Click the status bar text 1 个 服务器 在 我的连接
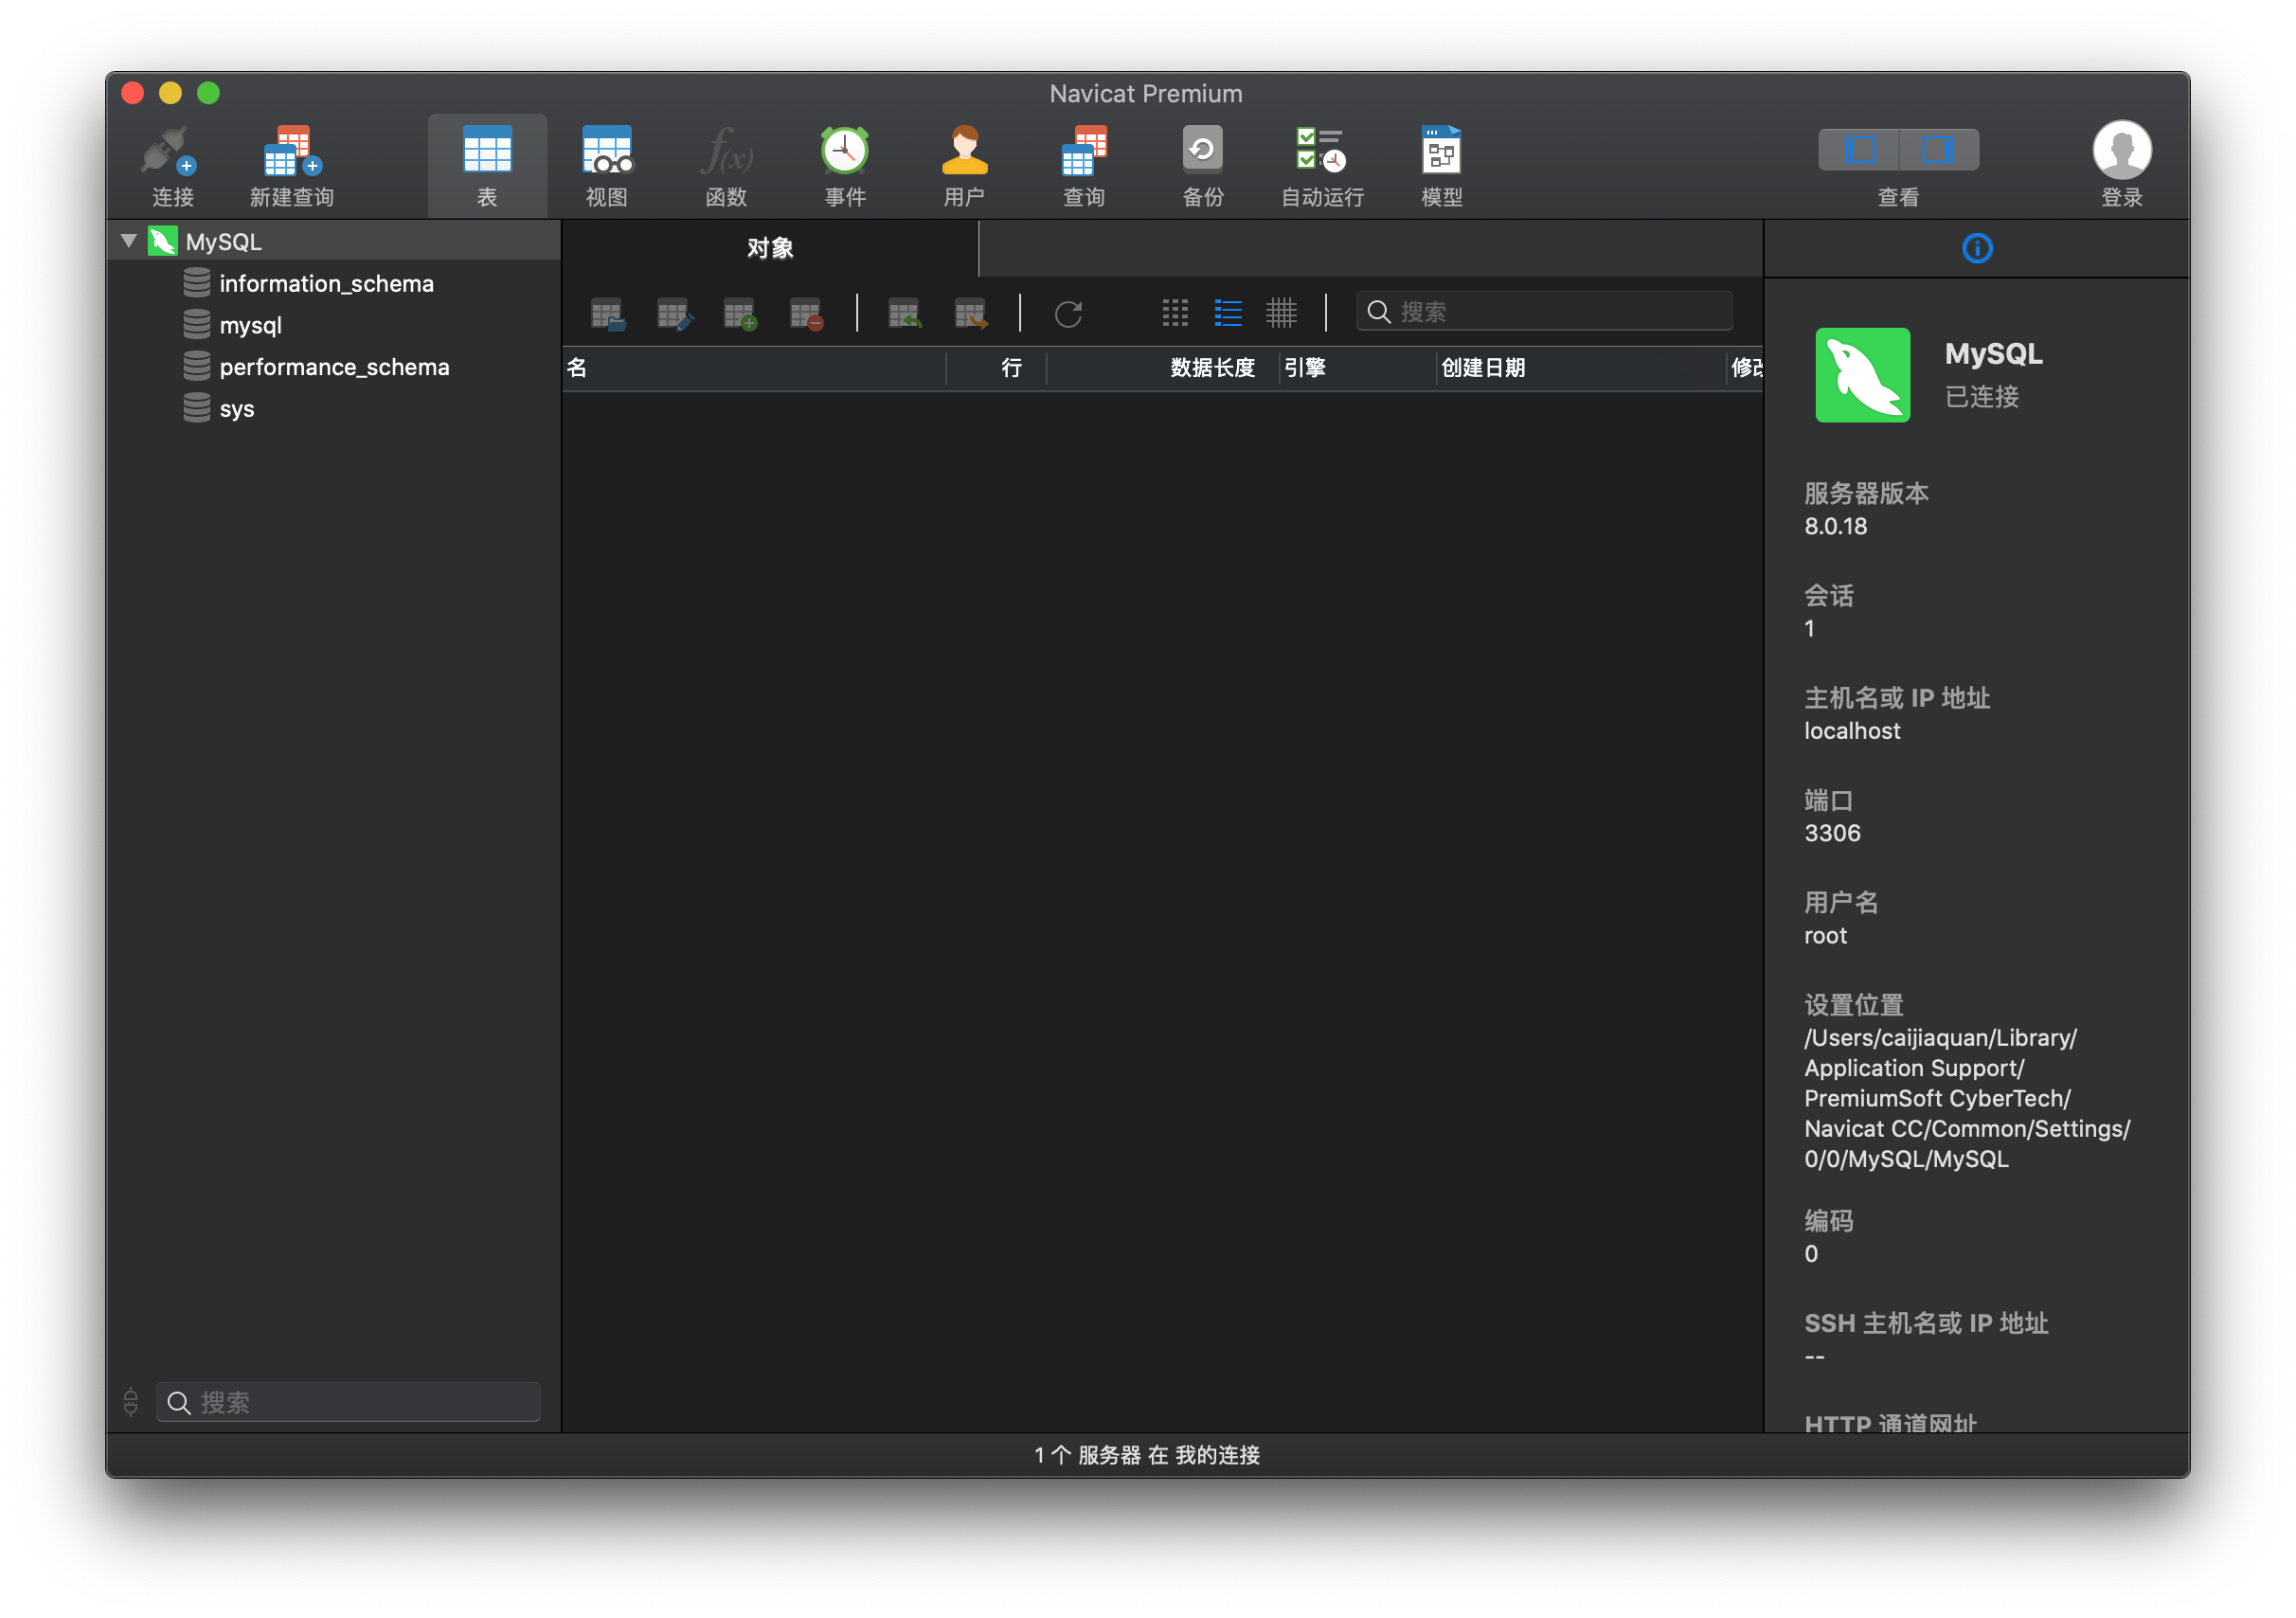Viewport: 2296px width, 1618px height. (x=1147, y=1455)
